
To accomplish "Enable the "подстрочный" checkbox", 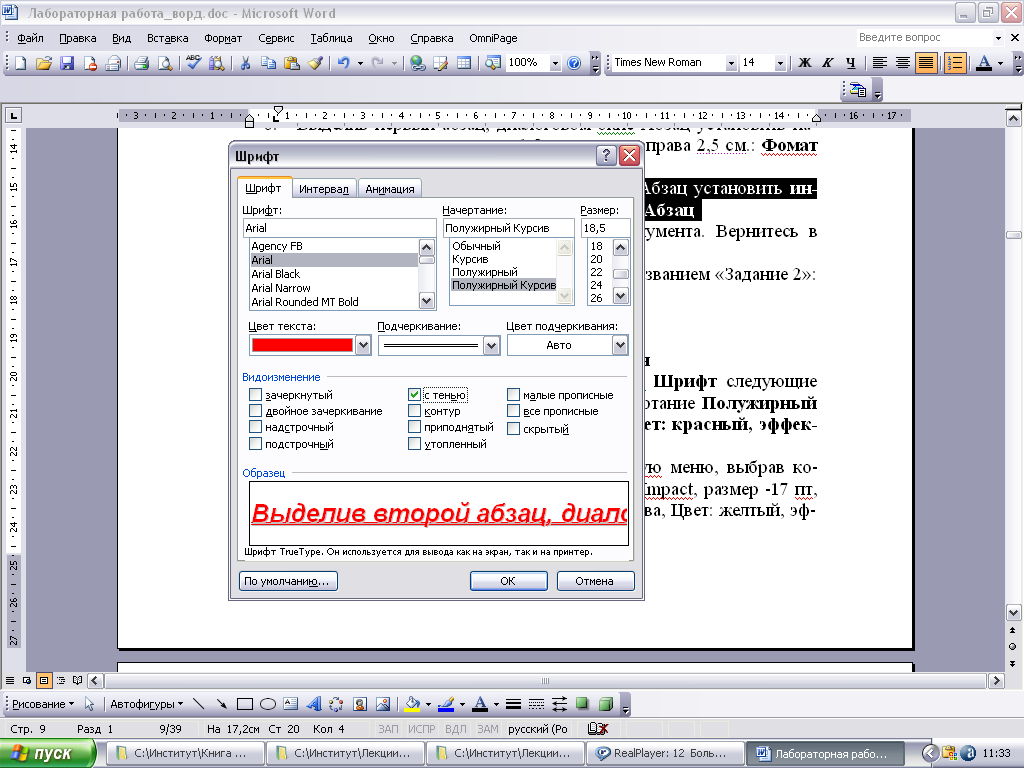I will [x=255, y=444].
